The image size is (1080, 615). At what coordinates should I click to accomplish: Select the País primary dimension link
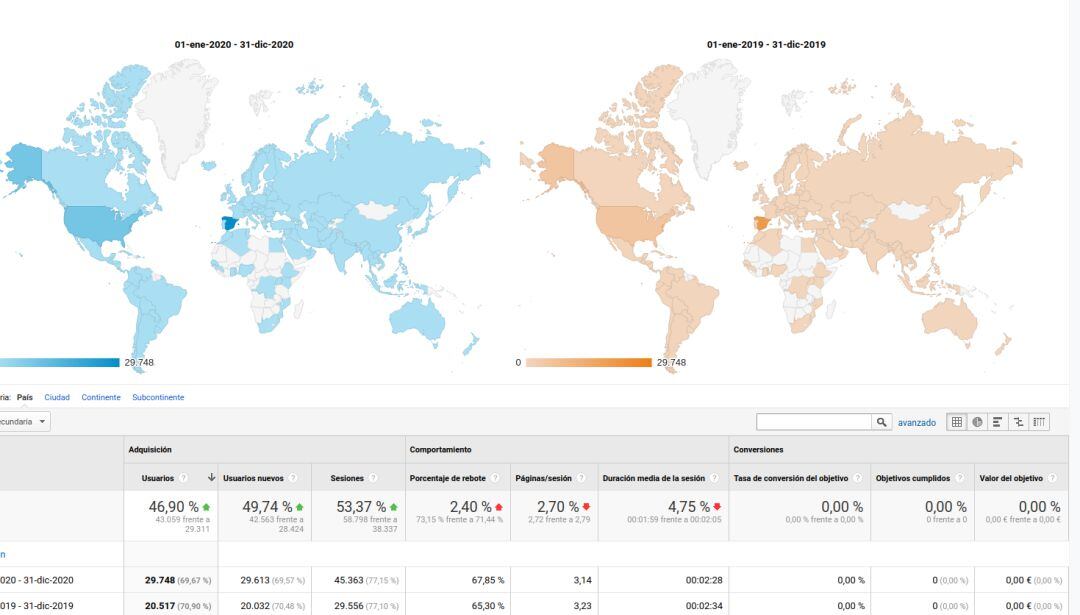pyautogui.click(x=24, y=397)
